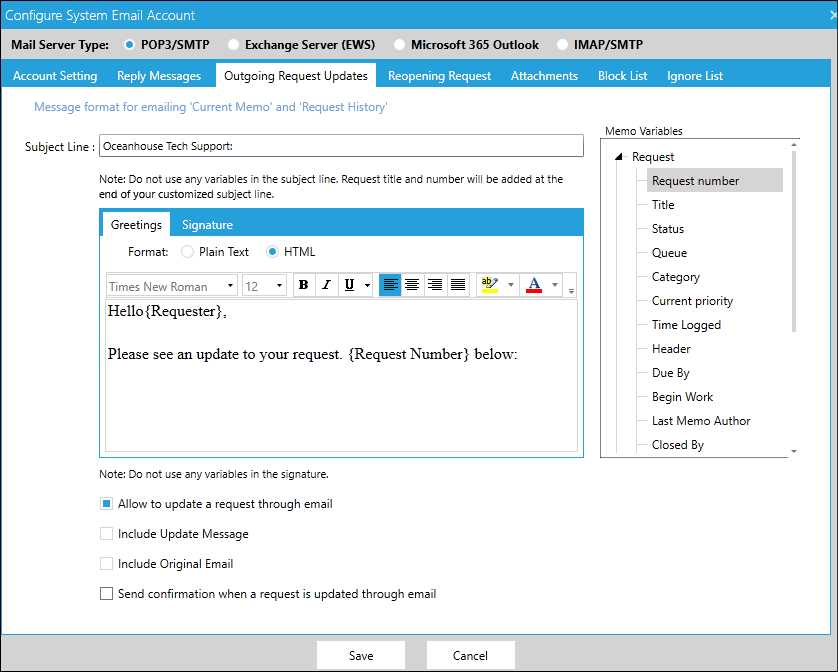
Task: Center align text in greeting editor
Action: pos(412,285)
